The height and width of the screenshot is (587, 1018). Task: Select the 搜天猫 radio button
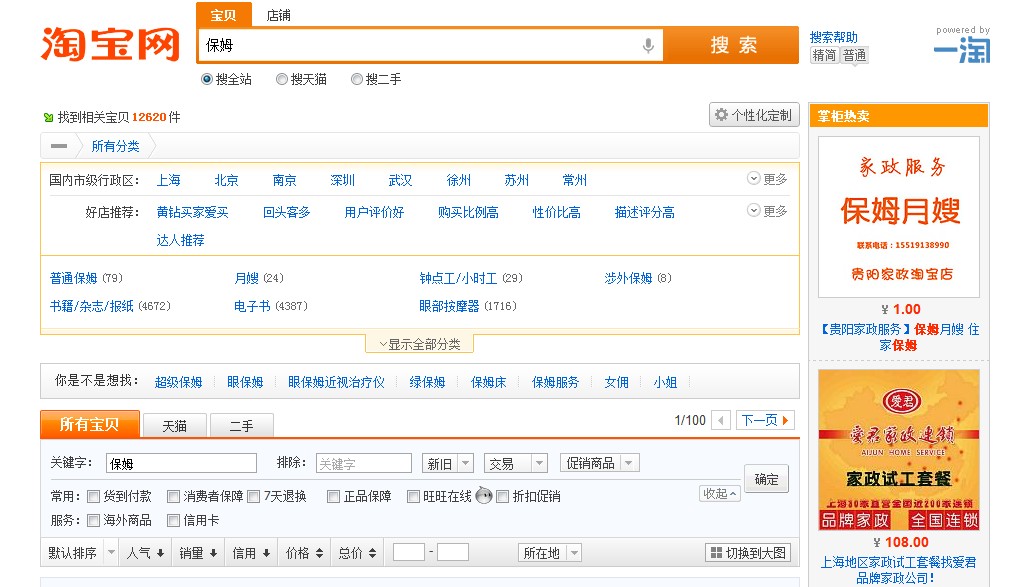[282, 79]
